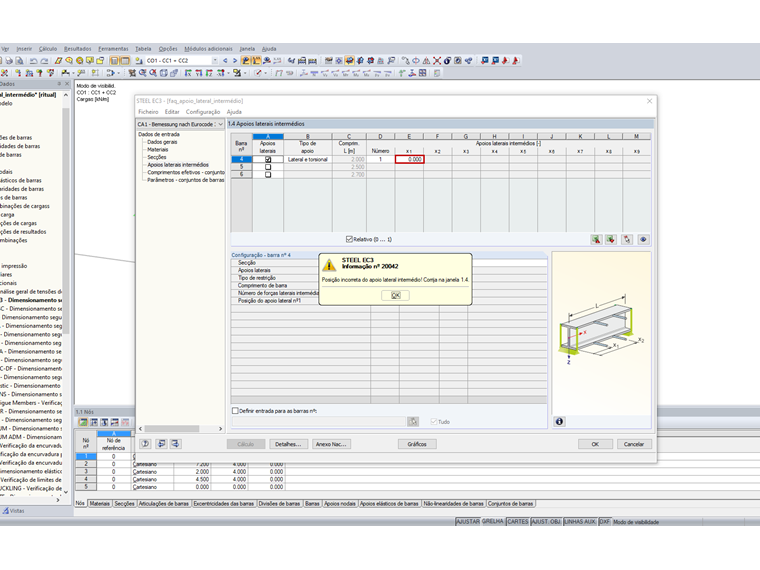Screen dimensions: 760x570
Task: Go to previous load case arrow
Action: [225, 61]
